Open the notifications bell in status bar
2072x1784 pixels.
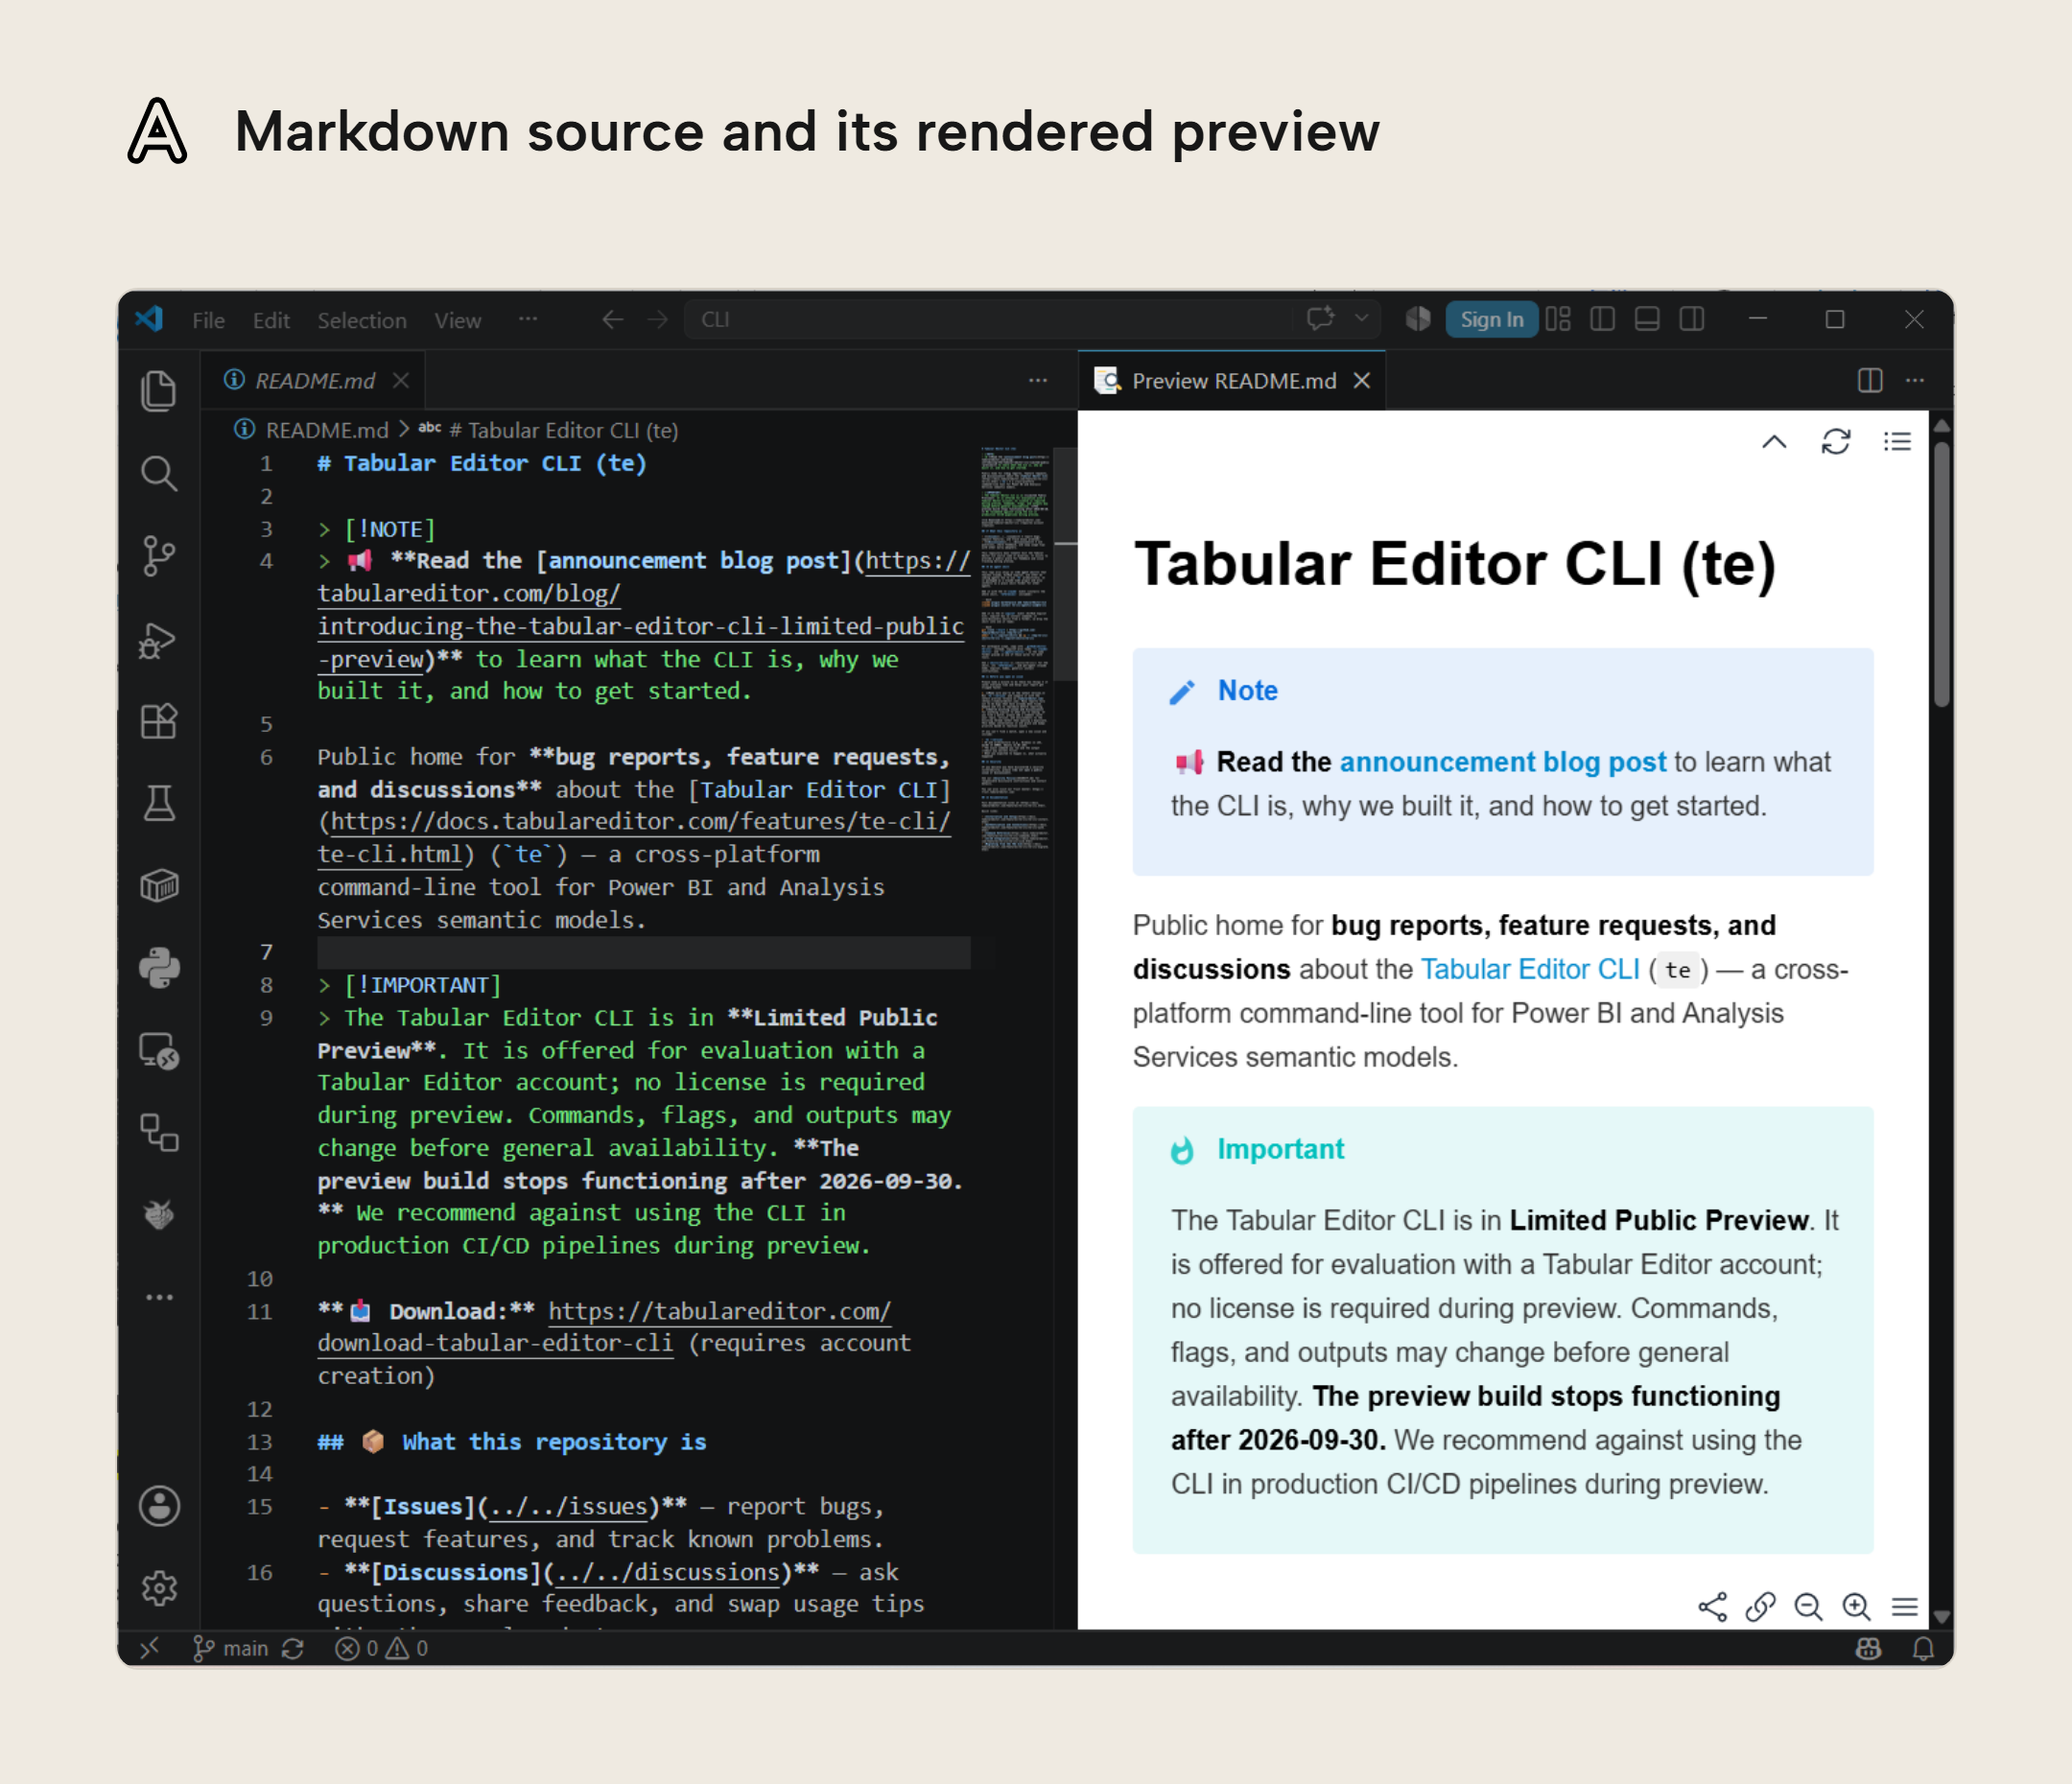[x=1923, y=1648]
